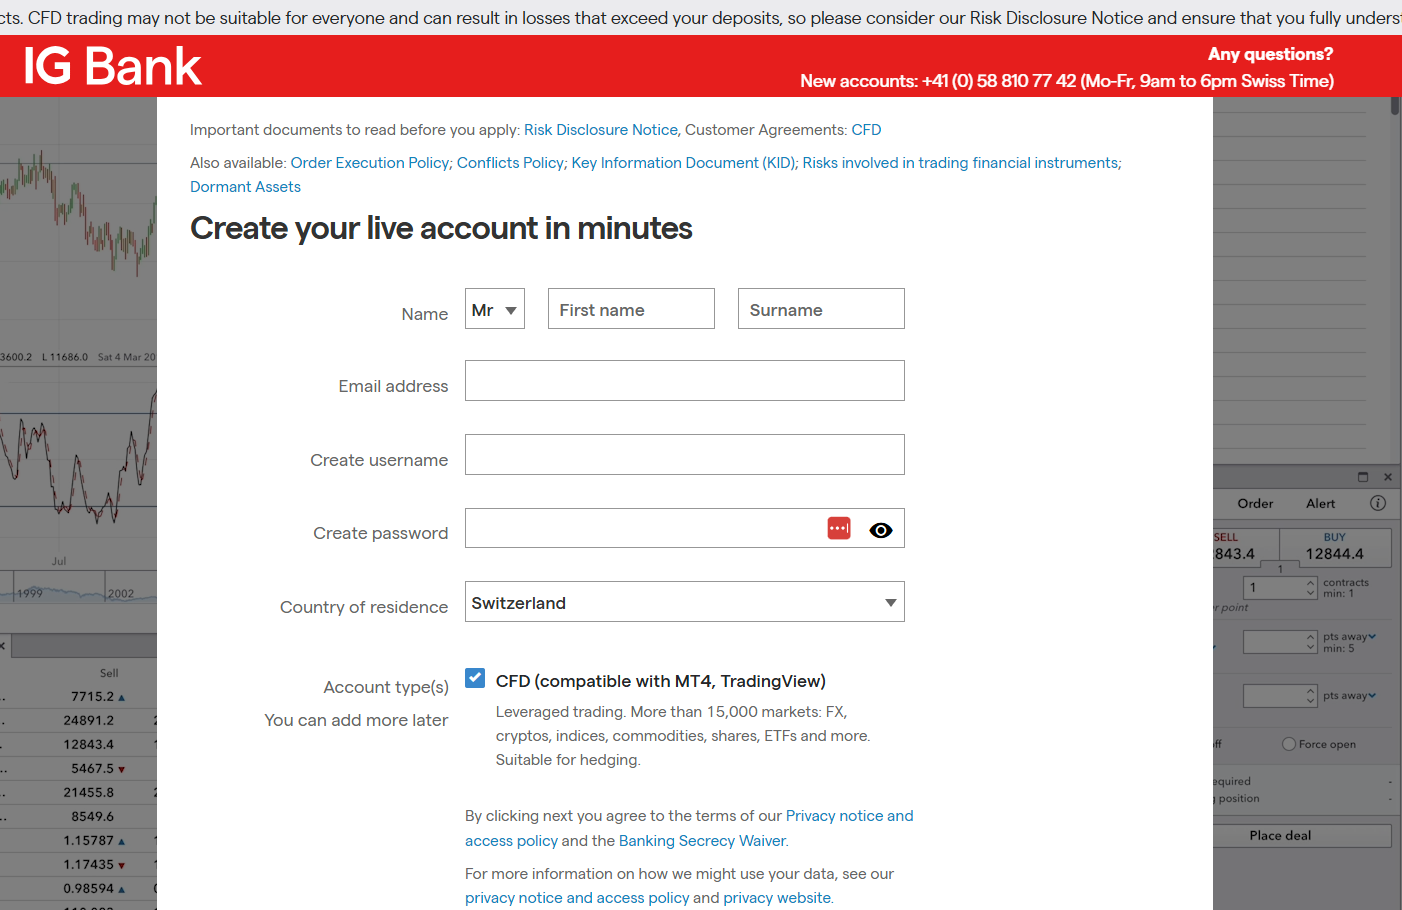The height and width of the screenshot is (910, 1402).
Task: Click the IG Bank logo
Action: (112, 66)
